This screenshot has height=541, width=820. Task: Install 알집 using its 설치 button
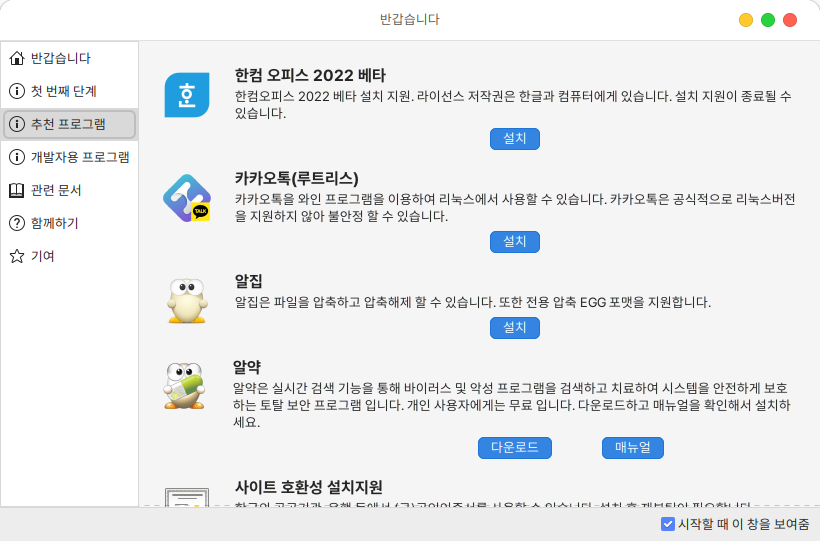[x=514, y=327]
